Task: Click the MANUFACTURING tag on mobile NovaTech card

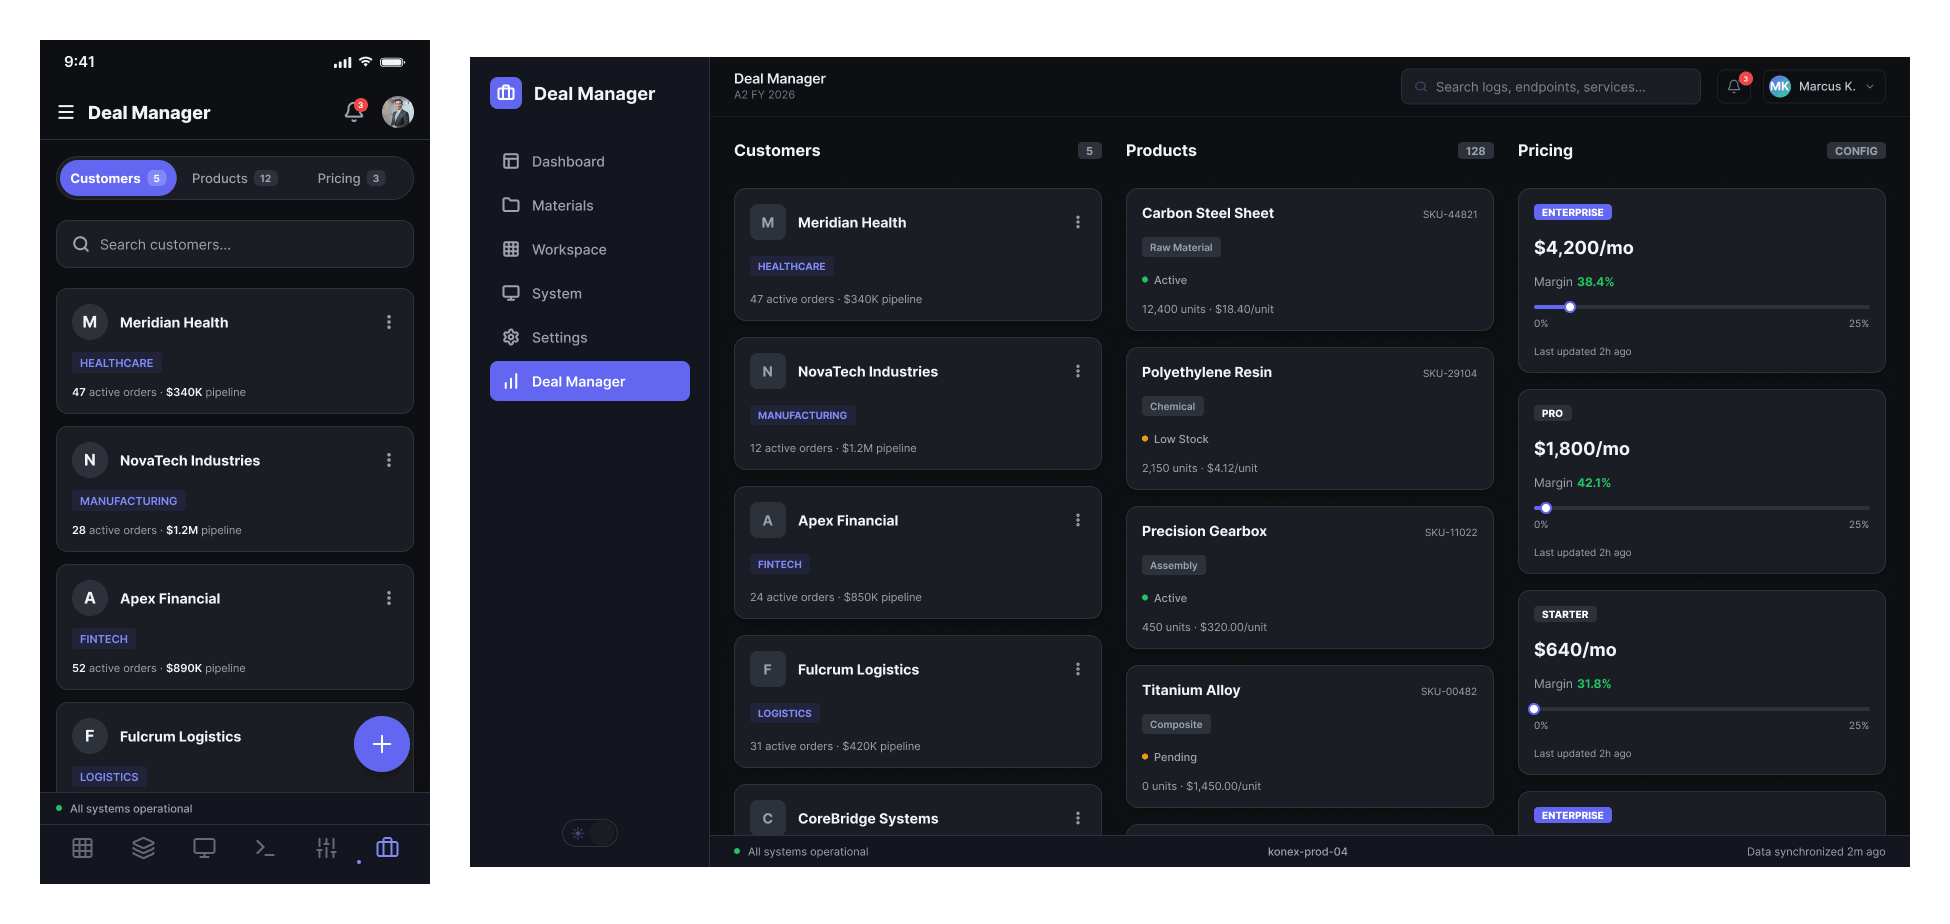Action: [x=129, y=501]
